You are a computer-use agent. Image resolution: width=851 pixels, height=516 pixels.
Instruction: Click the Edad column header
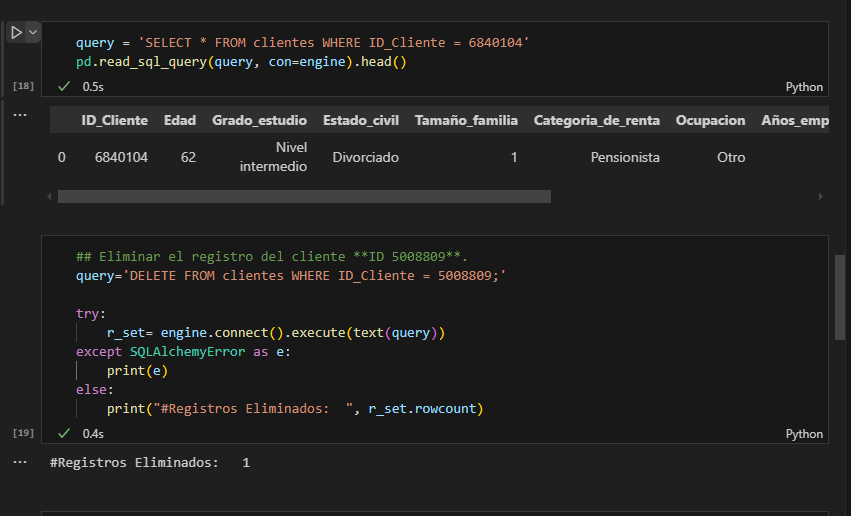point(180,120)
